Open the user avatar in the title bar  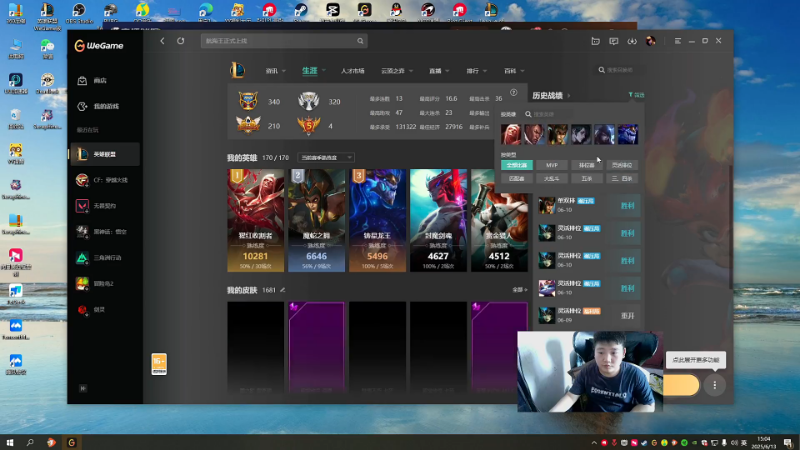[651, 41]
